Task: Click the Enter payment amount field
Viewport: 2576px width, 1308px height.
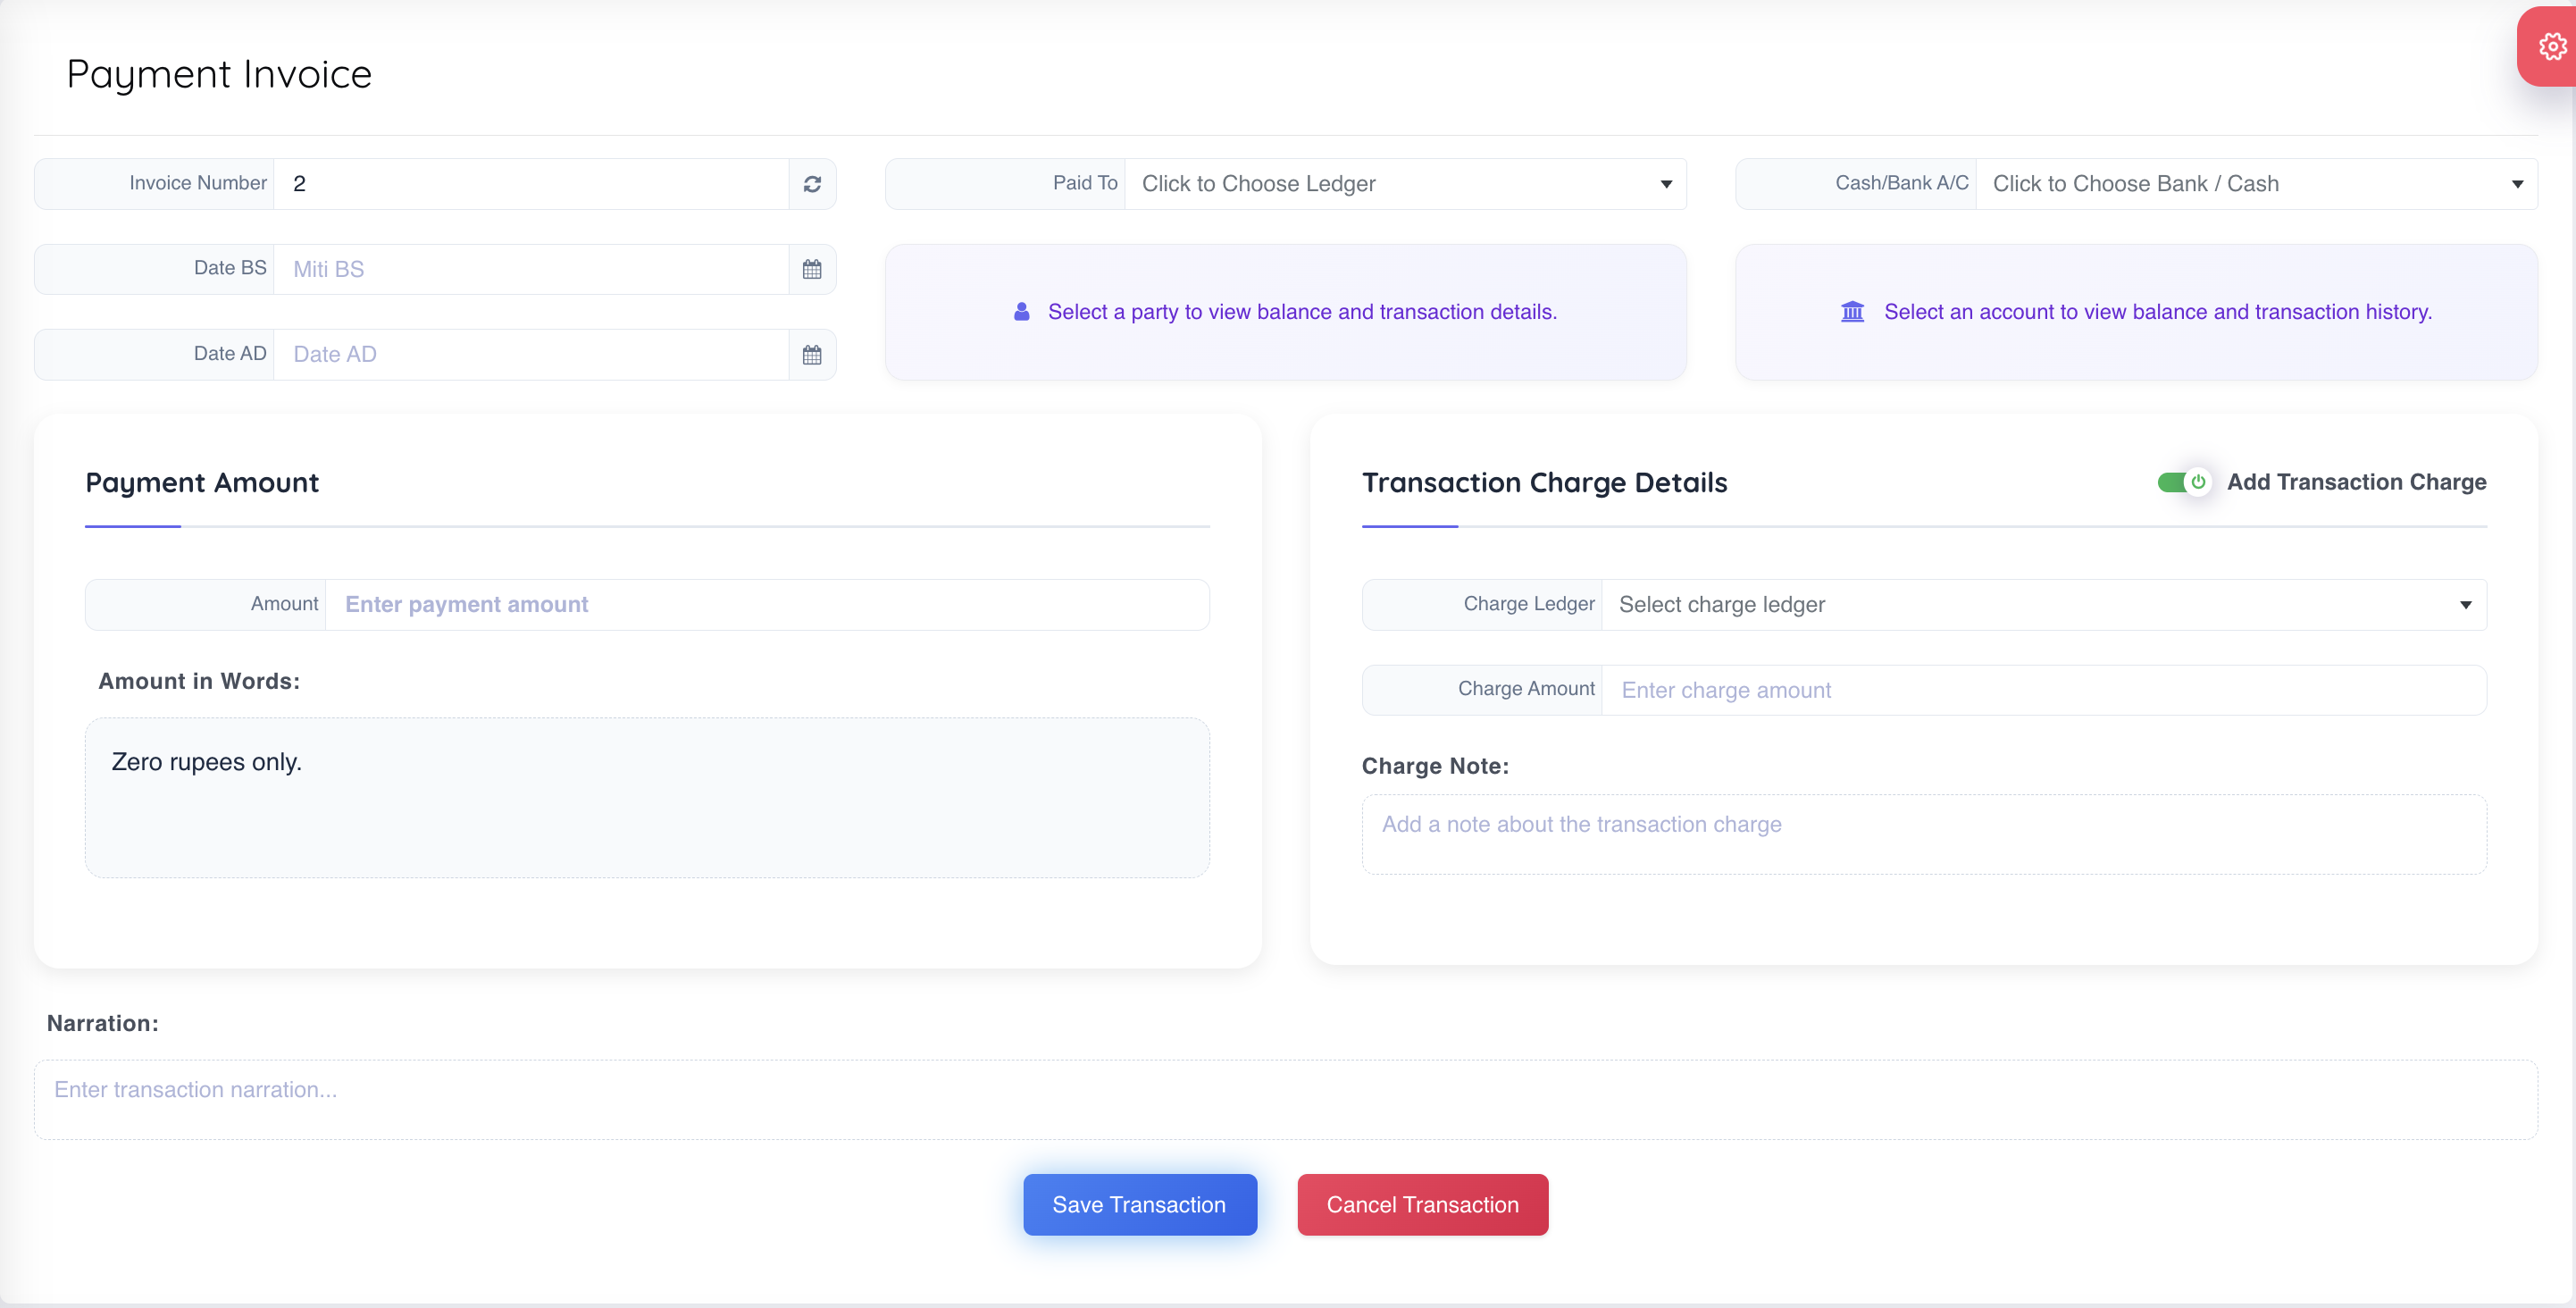Action: pos(766,605)
